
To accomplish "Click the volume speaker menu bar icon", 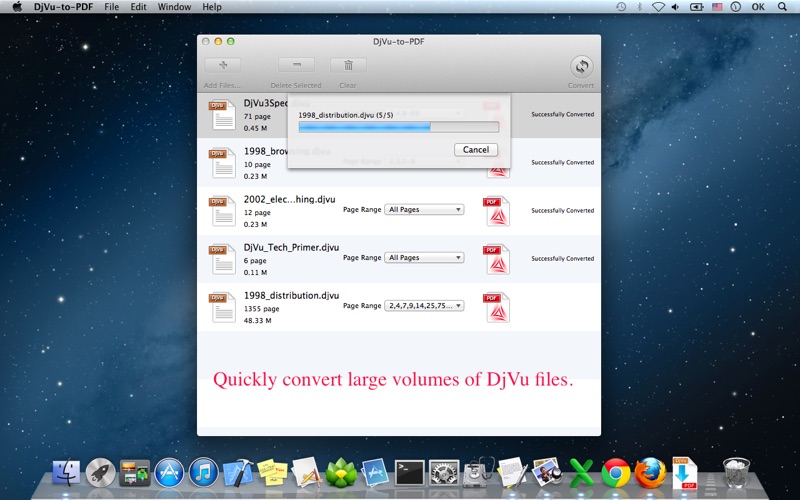I will (676, 7).
